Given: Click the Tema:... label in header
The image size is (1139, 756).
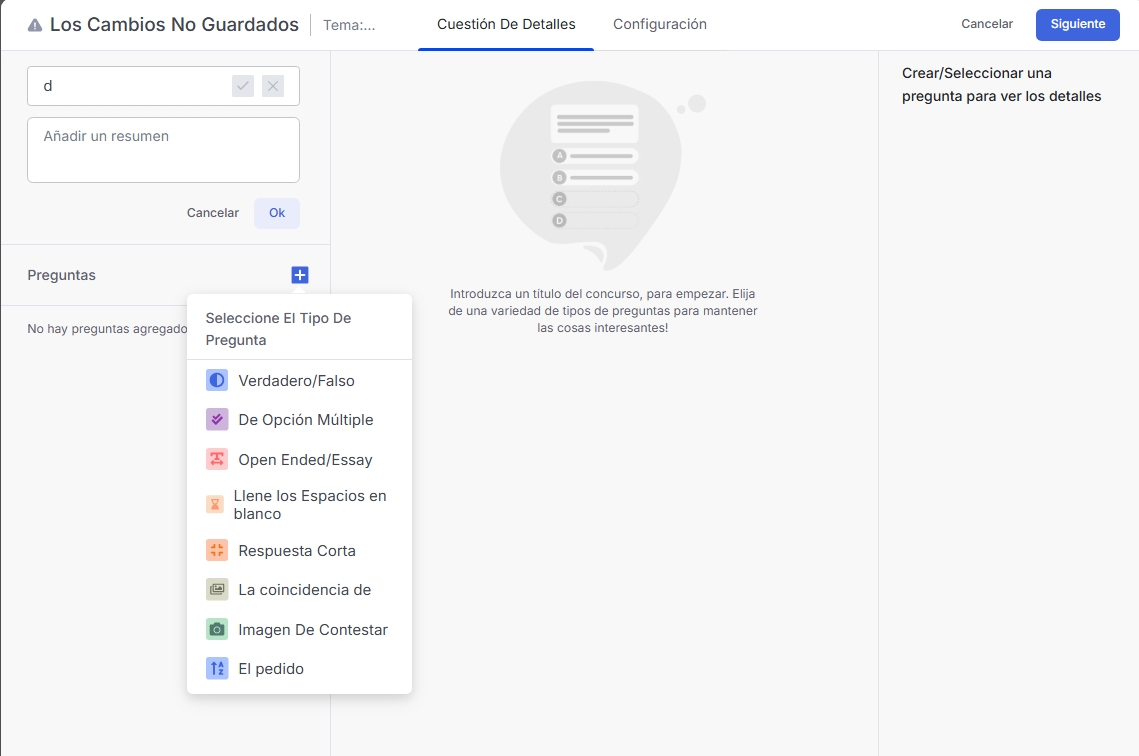Looking at the screenshot, I should pos(349,25).
